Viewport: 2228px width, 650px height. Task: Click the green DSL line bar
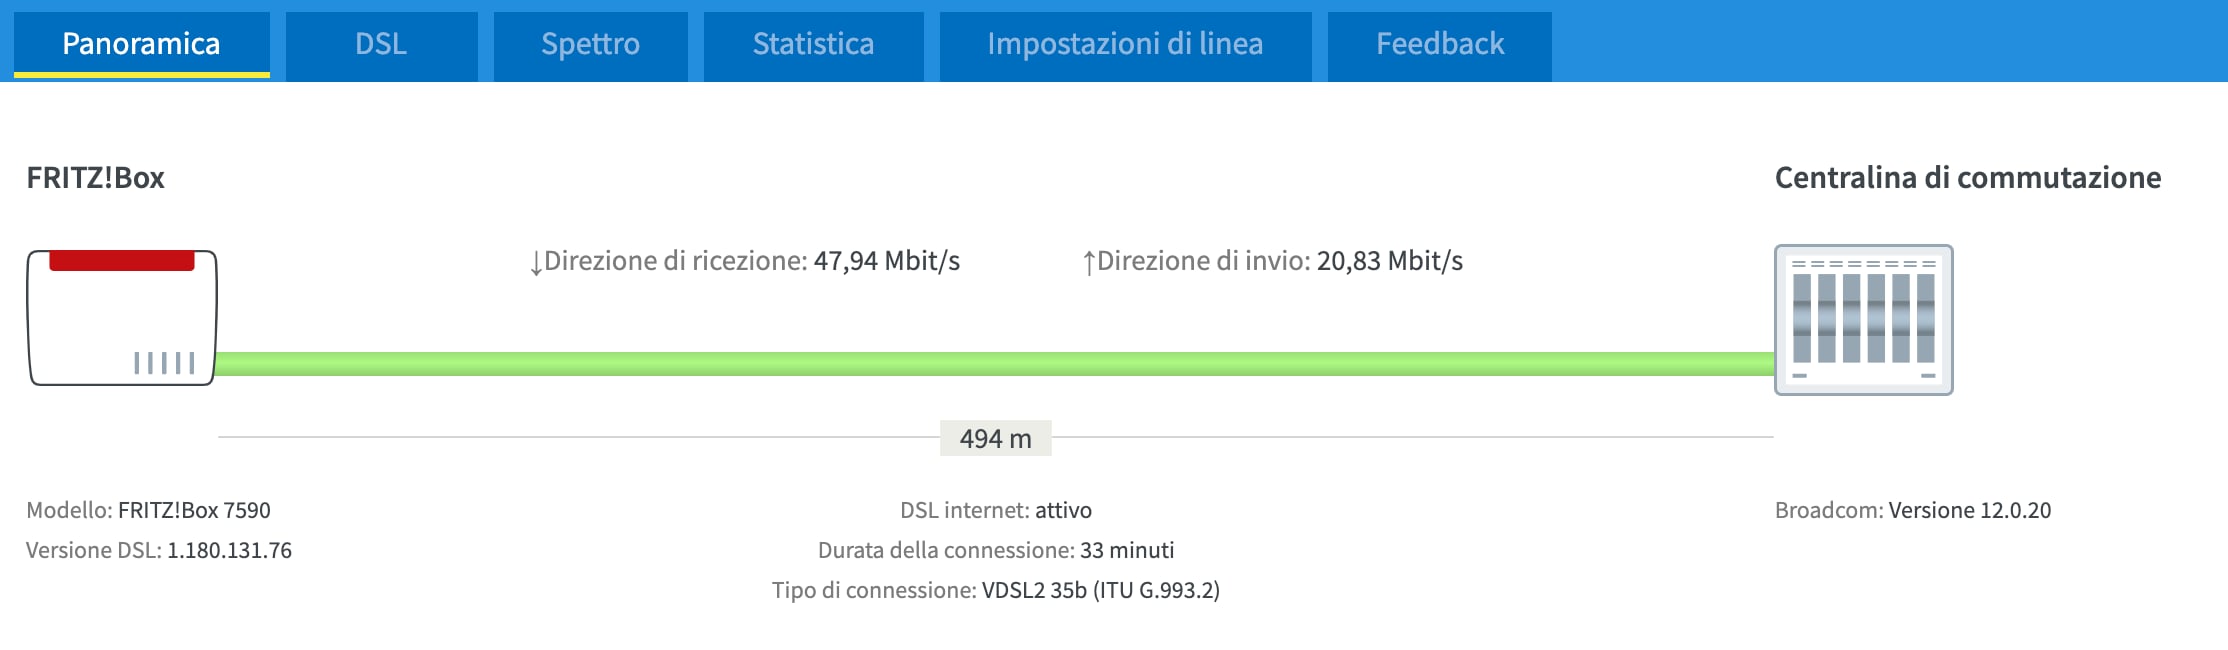click(995, 364)
